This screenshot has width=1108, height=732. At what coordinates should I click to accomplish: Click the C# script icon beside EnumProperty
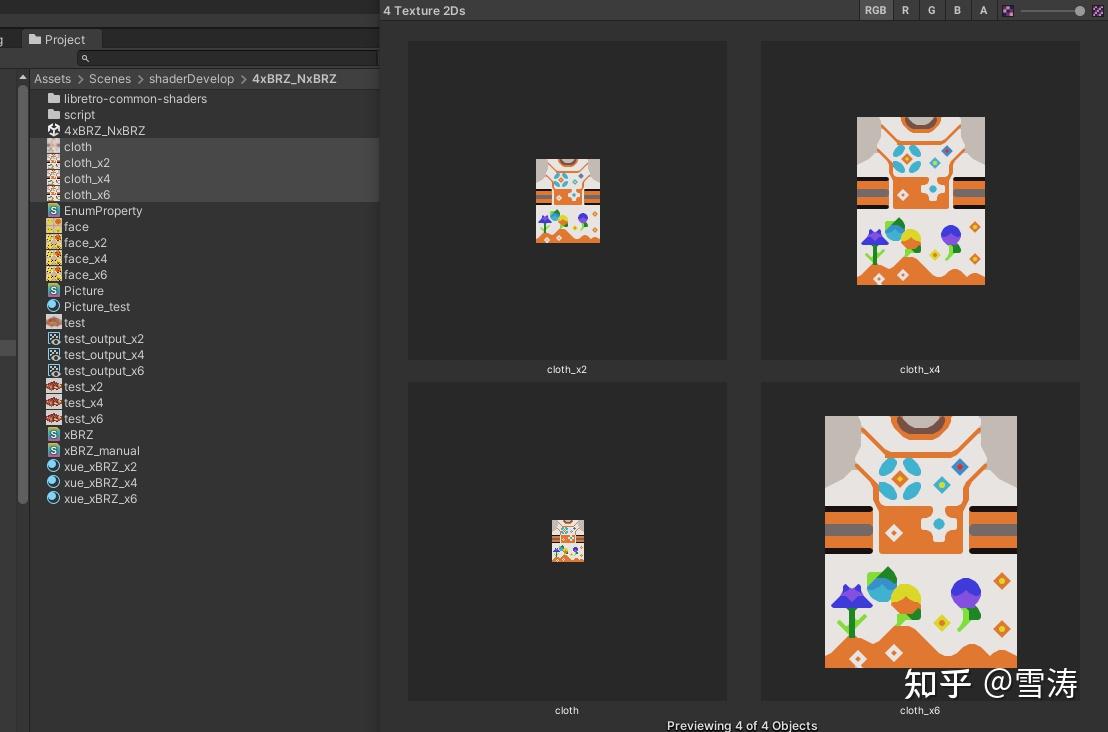point(52,210)
